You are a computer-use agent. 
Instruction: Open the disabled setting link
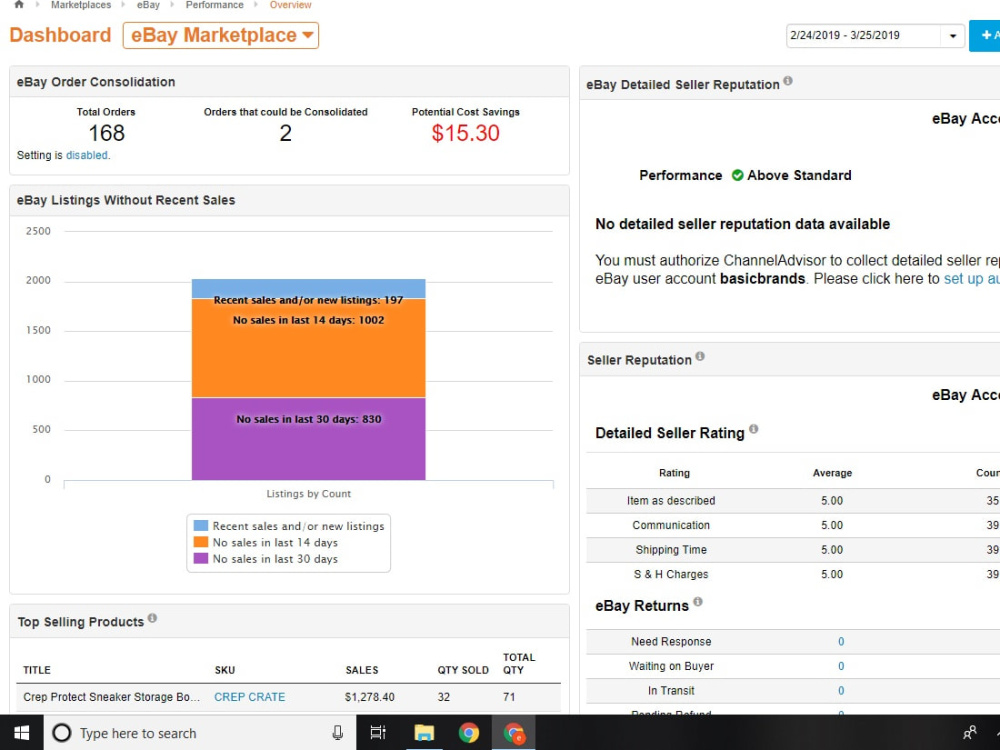click(x=87, y=155)
